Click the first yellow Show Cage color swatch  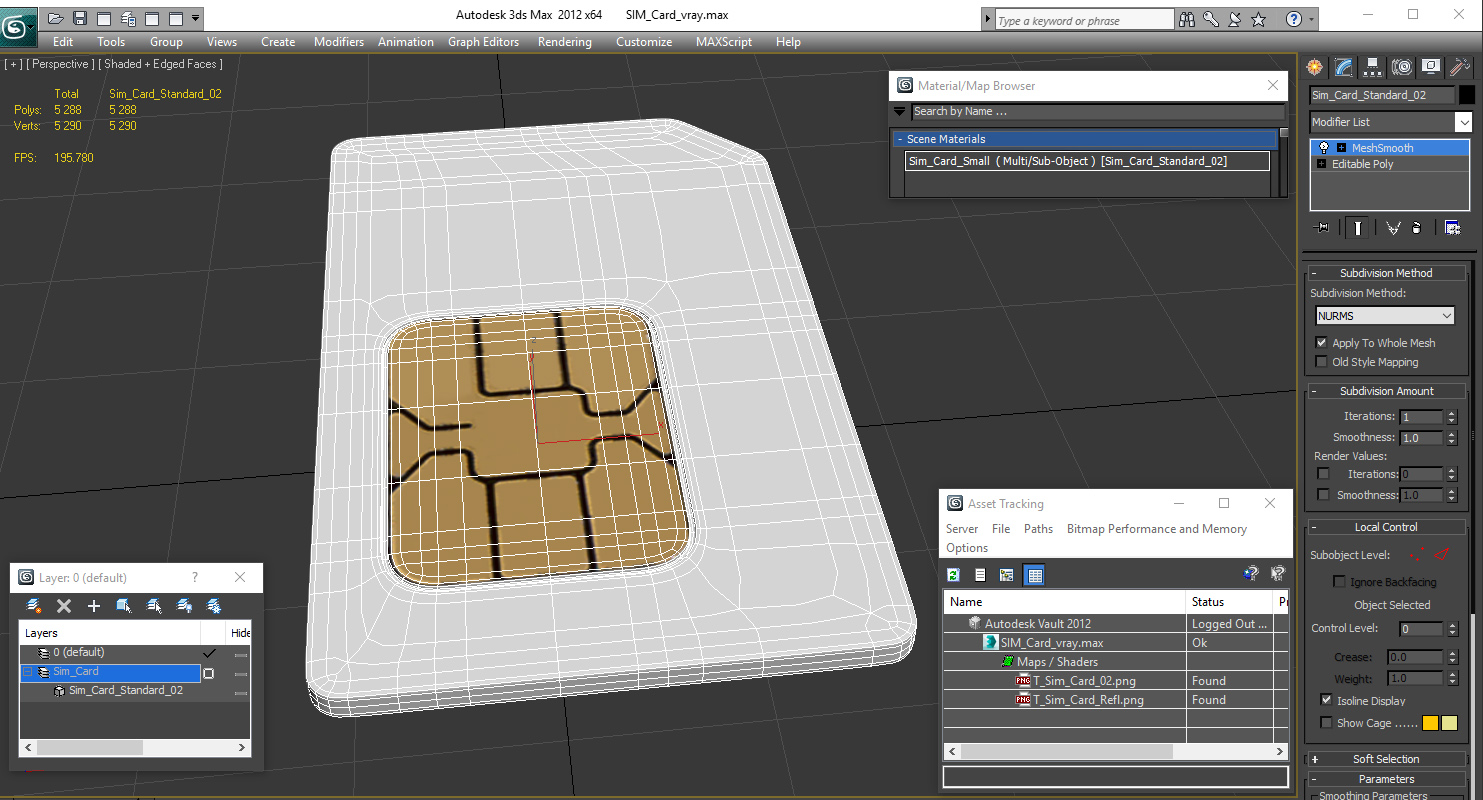coord(1430,723)
